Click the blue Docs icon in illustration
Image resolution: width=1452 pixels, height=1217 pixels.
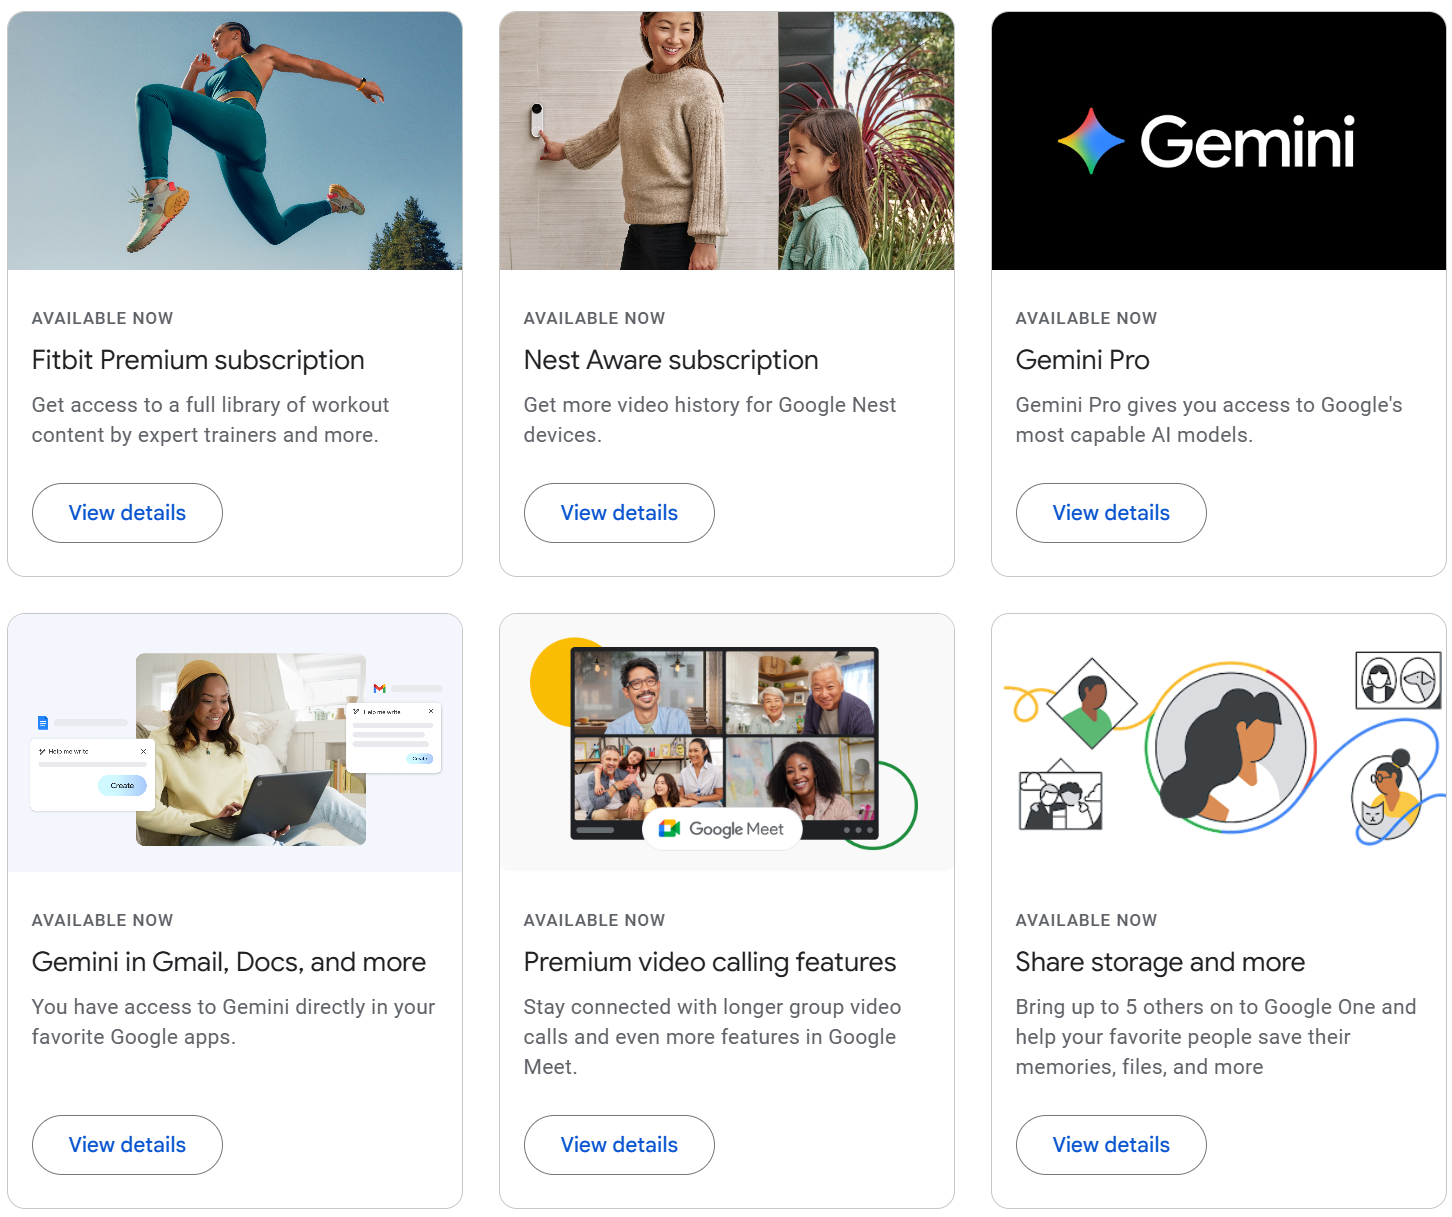43,722
